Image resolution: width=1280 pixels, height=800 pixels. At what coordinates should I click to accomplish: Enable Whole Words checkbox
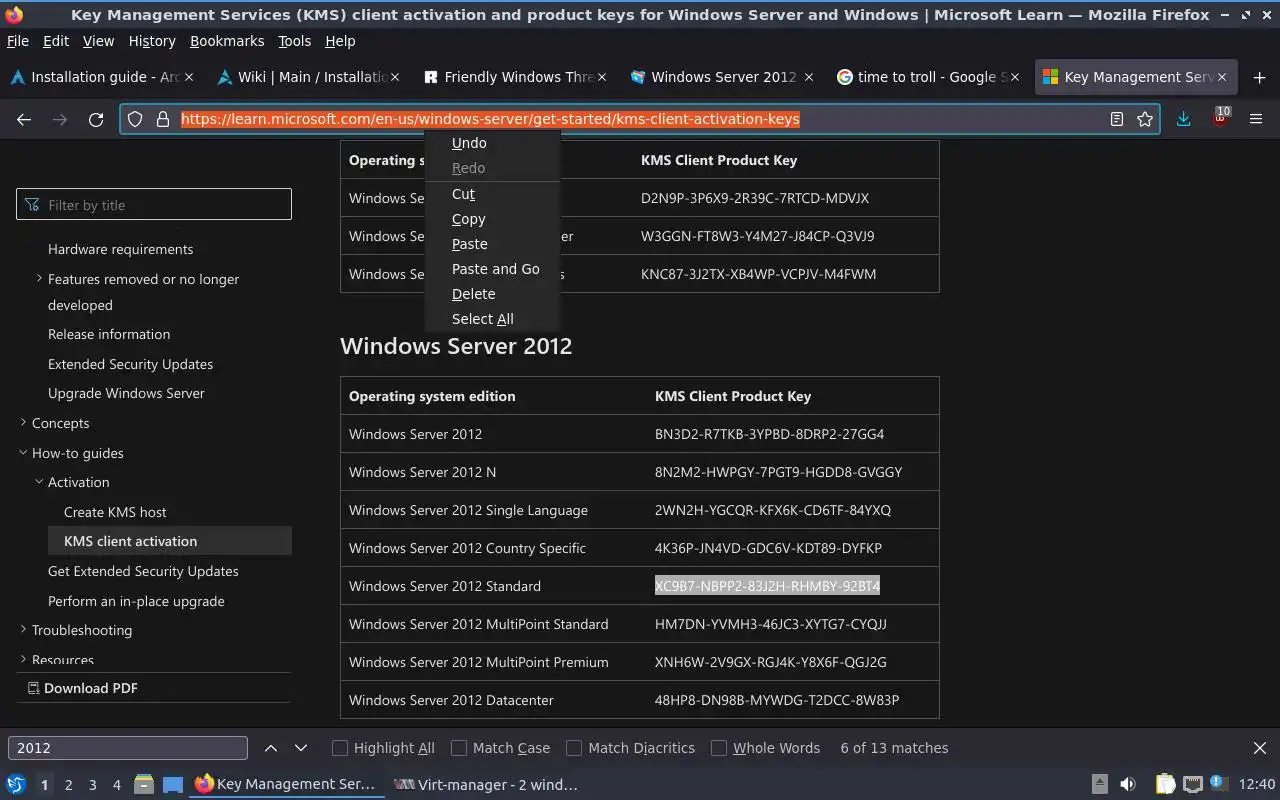tap(719, 748)
